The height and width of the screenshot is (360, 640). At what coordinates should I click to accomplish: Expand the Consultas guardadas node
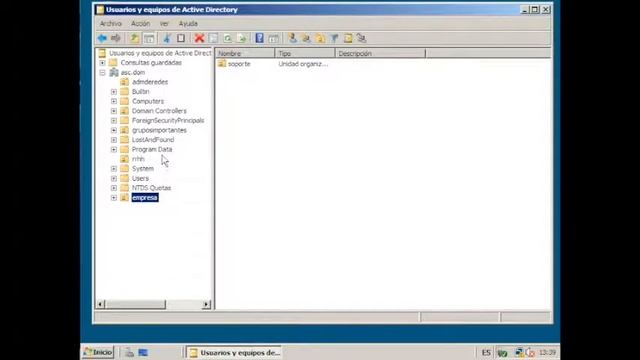[102, 63]
